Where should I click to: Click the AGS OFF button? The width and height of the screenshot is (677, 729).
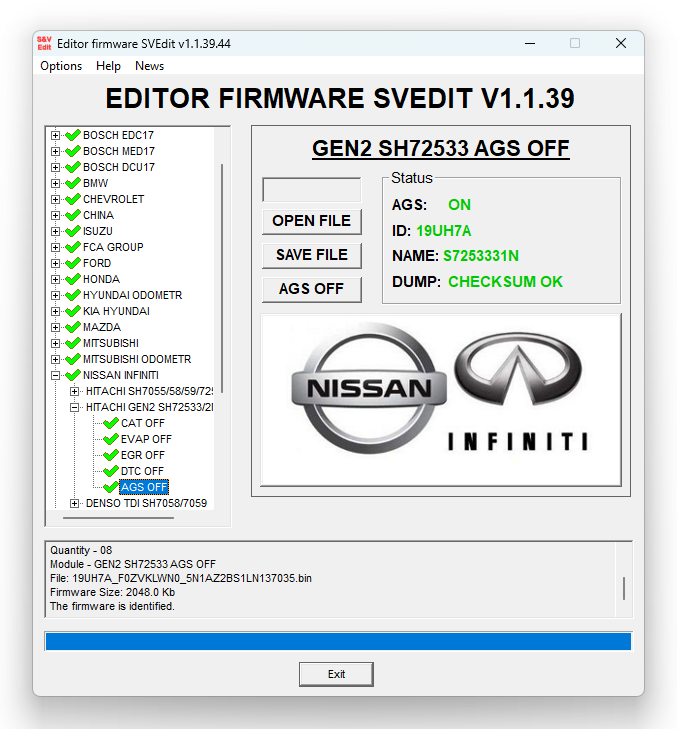(312, 289)
